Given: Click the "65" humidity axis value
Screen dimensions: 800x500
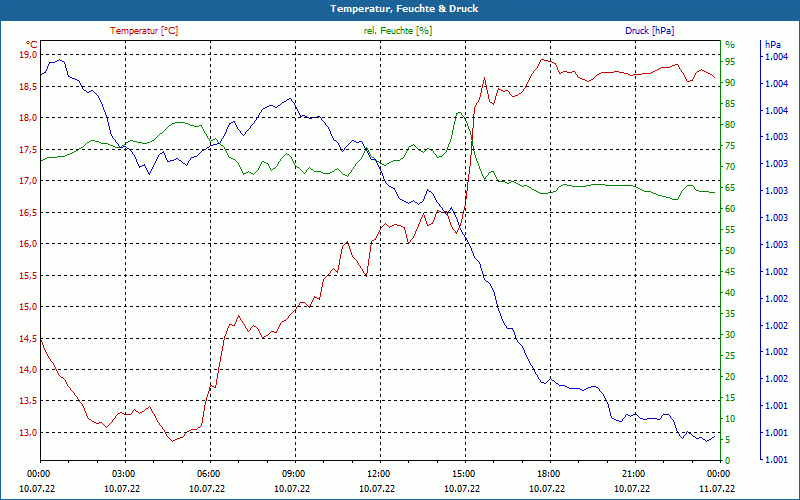Looking at the screenshot, I should (x=730, y=188).
